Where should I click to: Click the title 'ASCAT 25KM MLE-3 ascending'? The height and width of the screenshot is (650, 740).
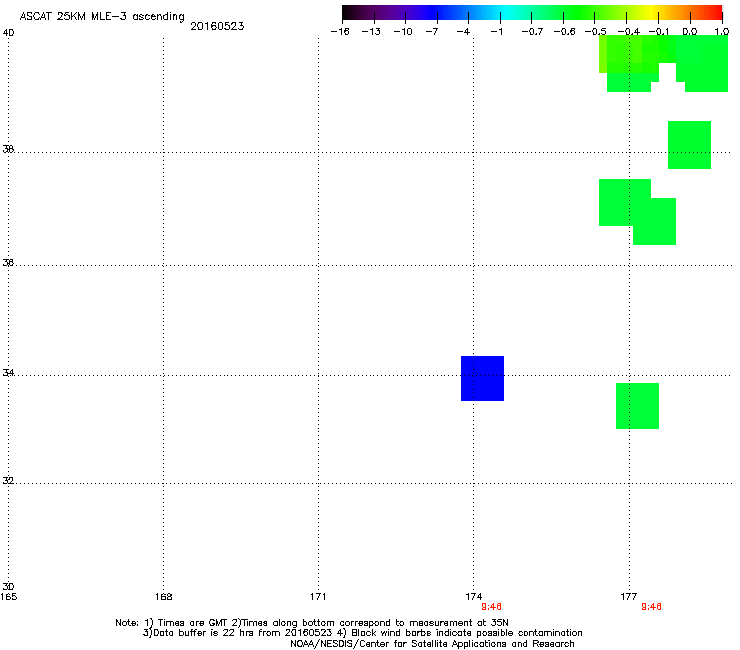[x=102, y=17]
